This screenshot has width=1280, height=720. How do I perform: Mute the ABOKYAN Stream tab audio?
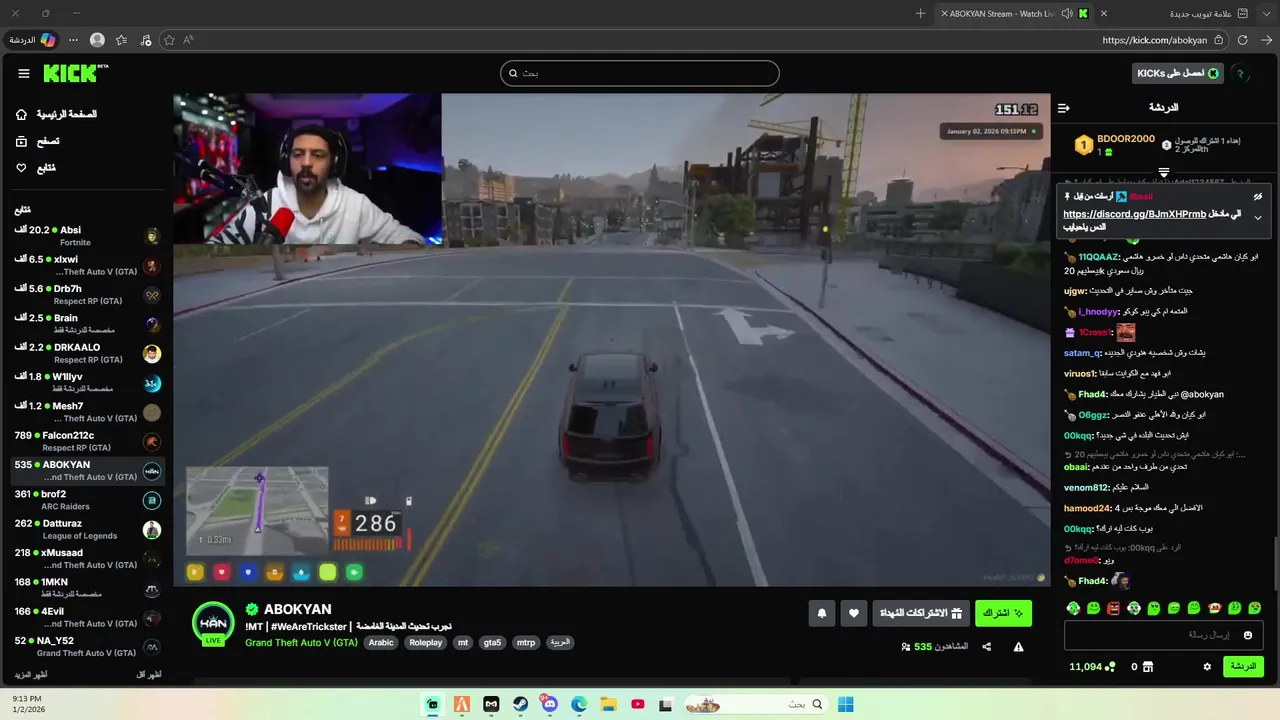click(x=1066, y=13)
